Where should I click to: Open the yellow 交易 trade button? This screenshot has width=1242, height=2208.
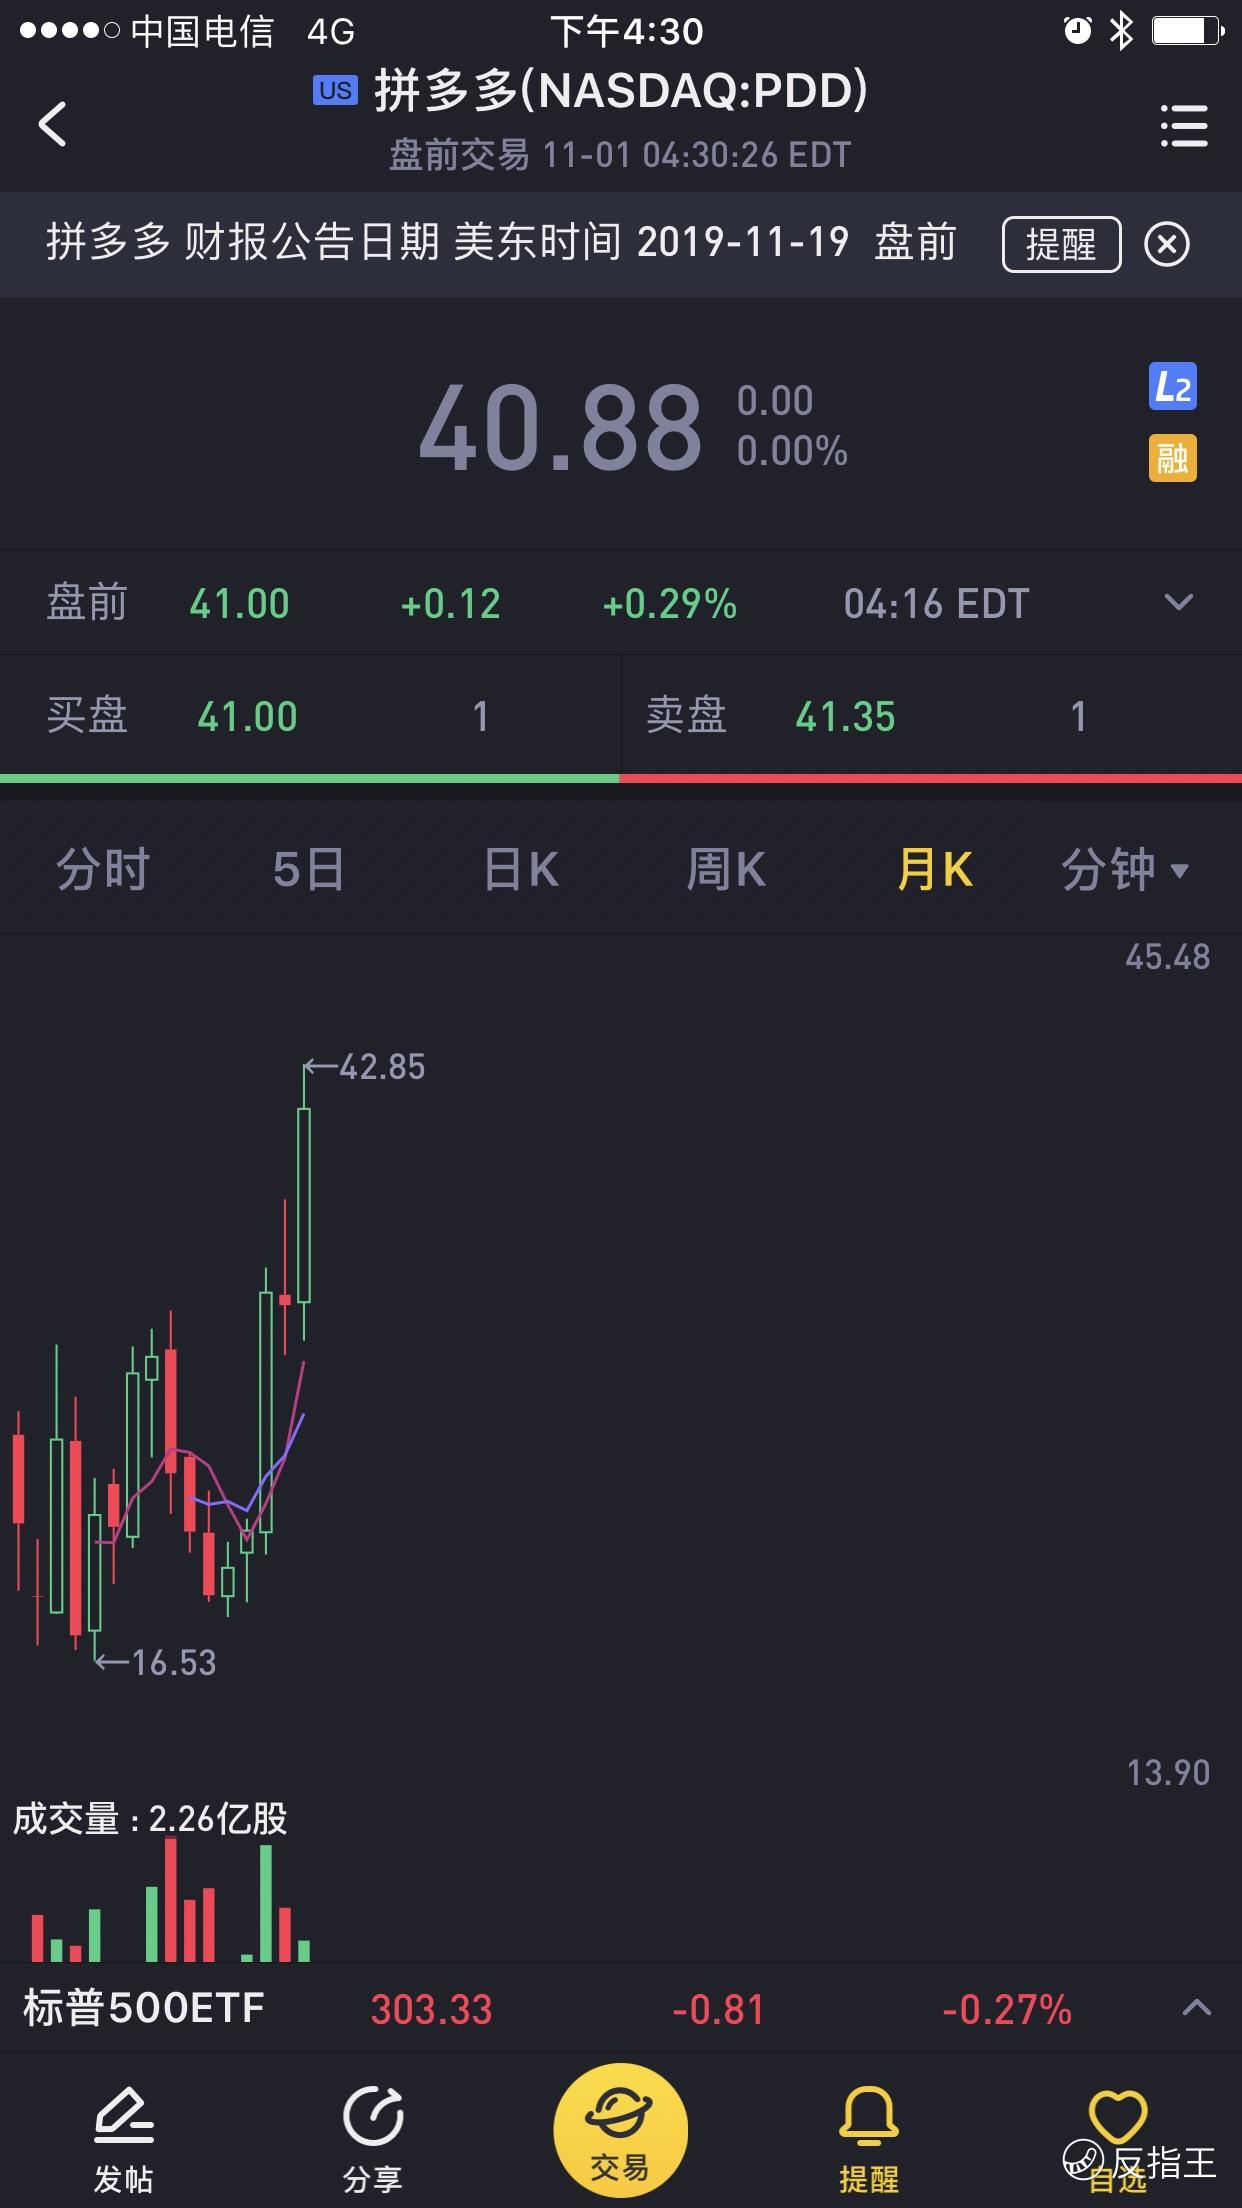[x=621, y=2129]
